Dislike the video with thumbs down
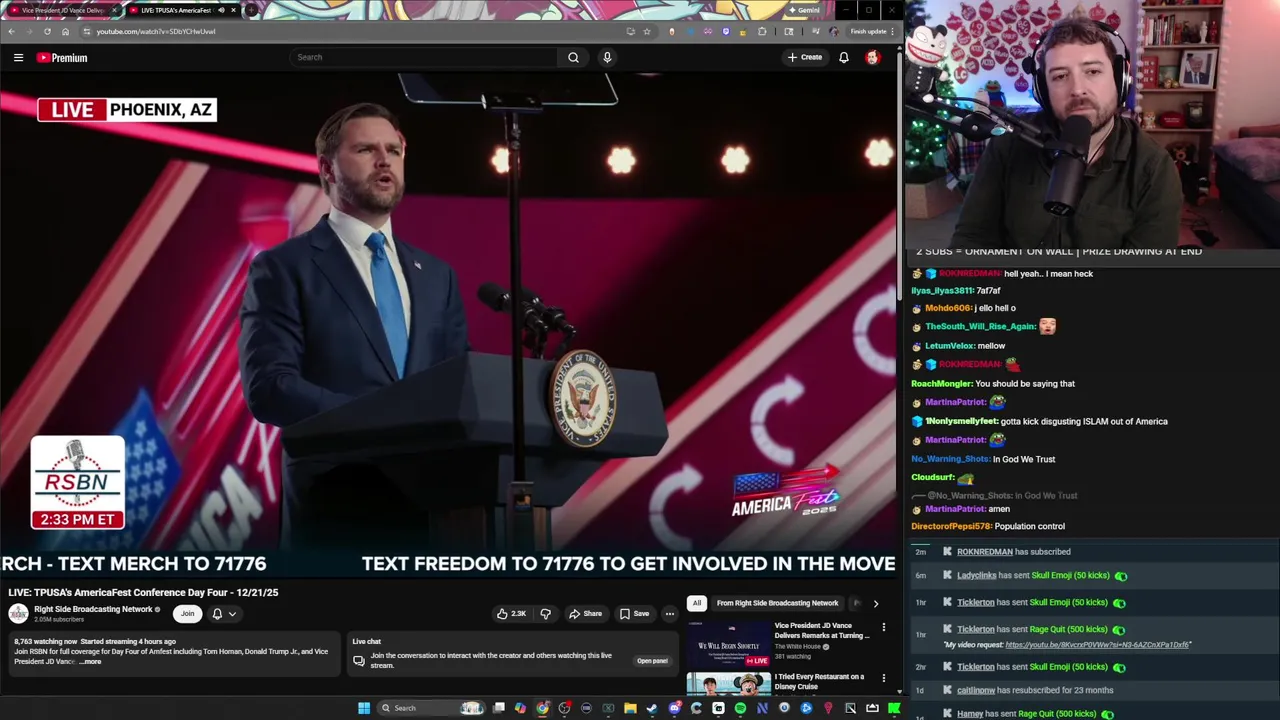1280x720 pixels. pyautogui.click(x=546, y=614)
